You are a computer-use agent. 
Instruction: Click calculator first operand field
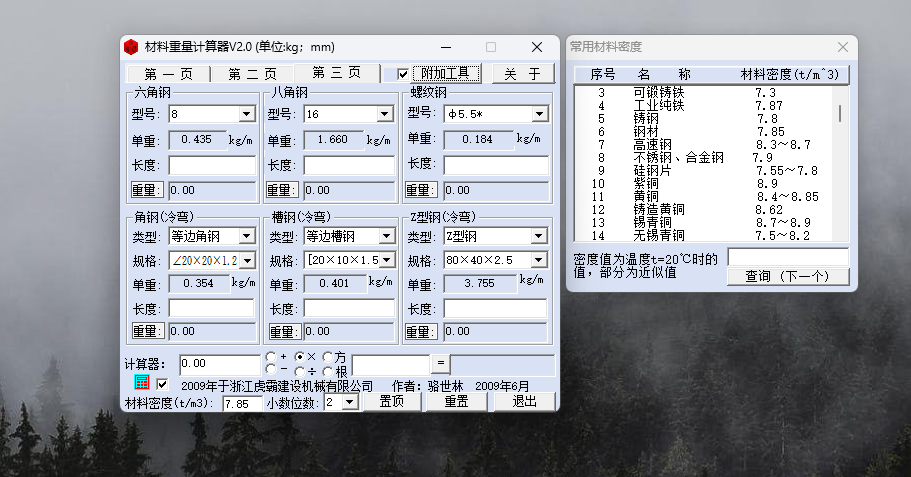[220, 364]
